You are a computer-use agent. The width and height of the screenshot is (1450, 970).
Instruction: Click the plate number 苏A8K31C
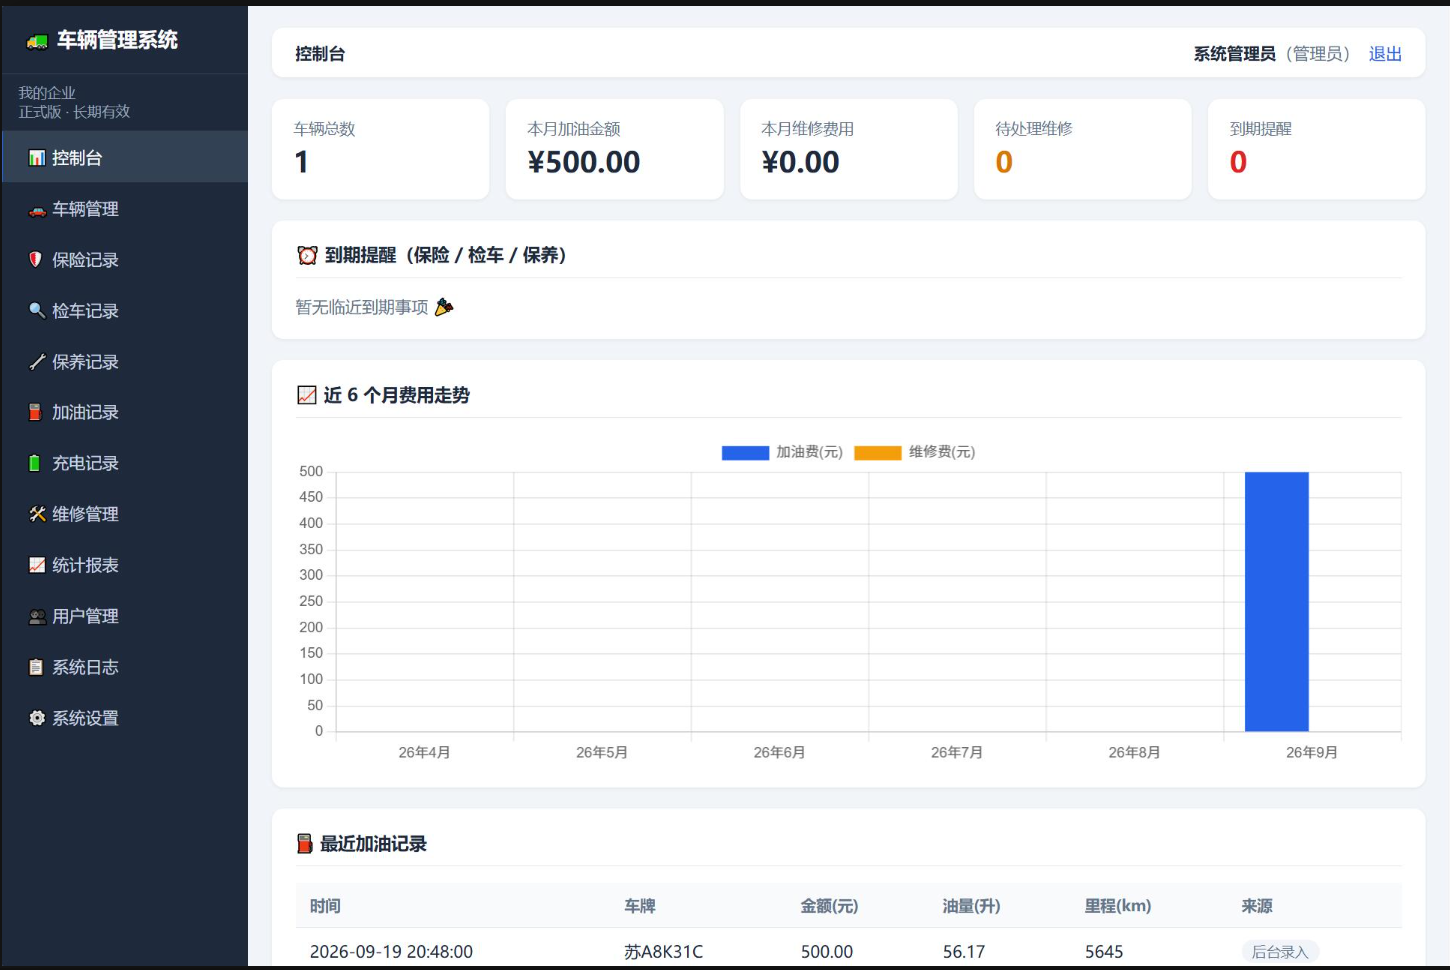(664, 952)
